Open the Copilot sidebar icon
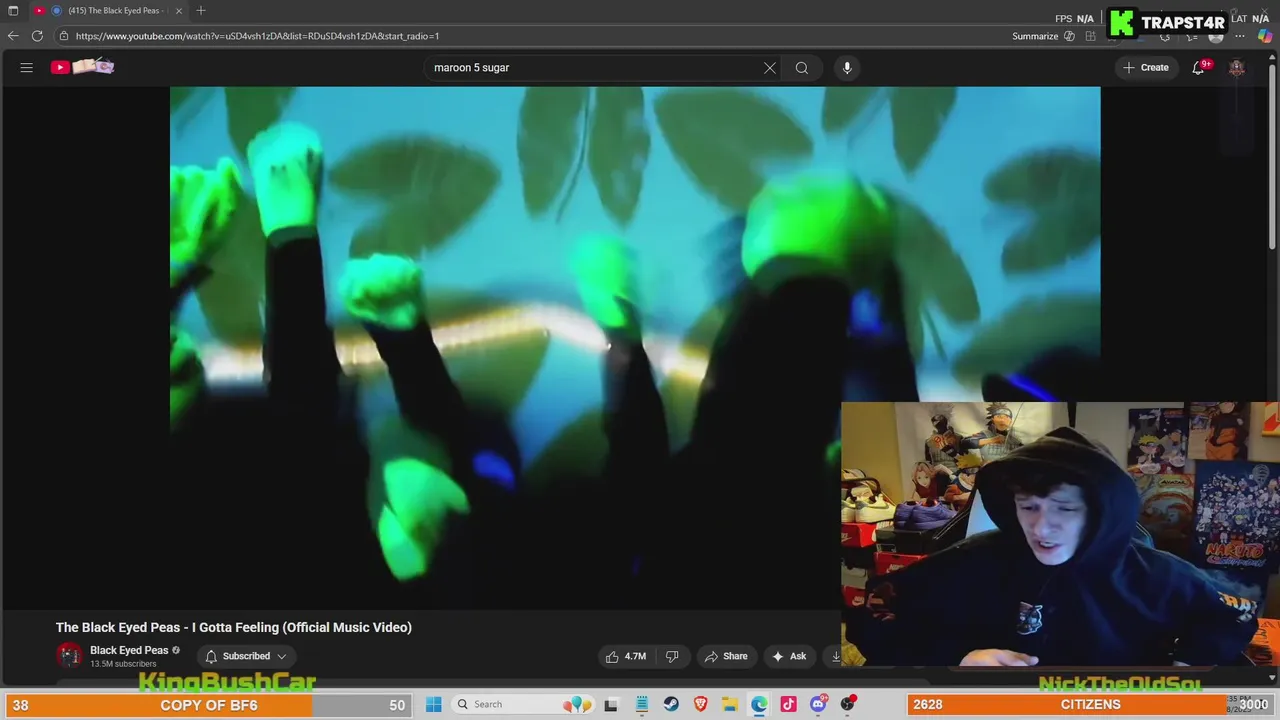The image size is (1280, 720). point(1265,36)
